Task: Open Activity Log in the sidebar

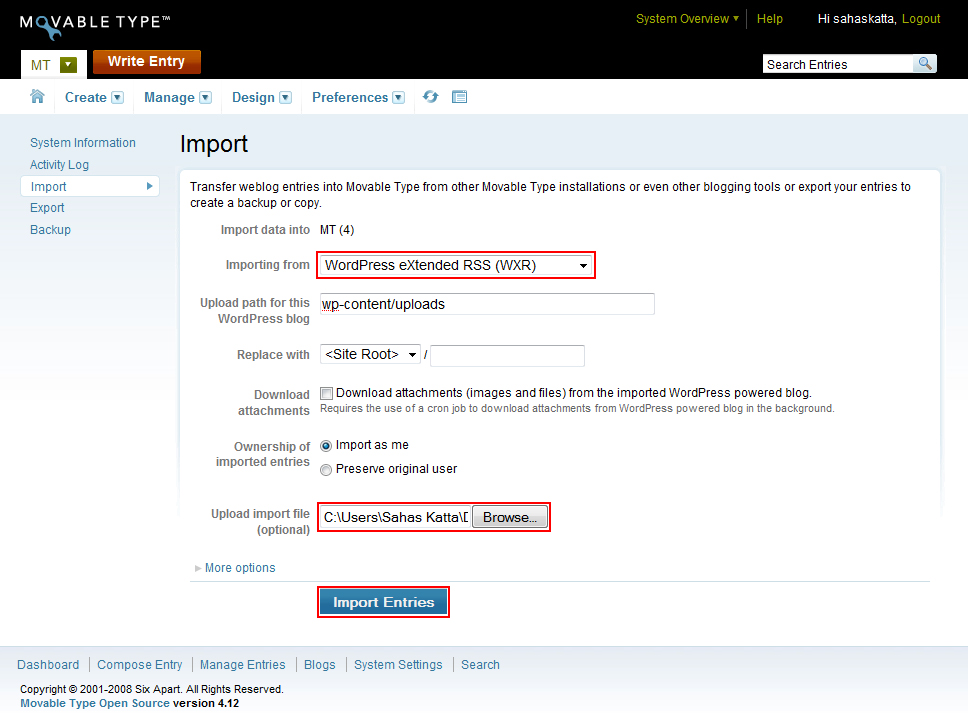Action: [59, 165]
